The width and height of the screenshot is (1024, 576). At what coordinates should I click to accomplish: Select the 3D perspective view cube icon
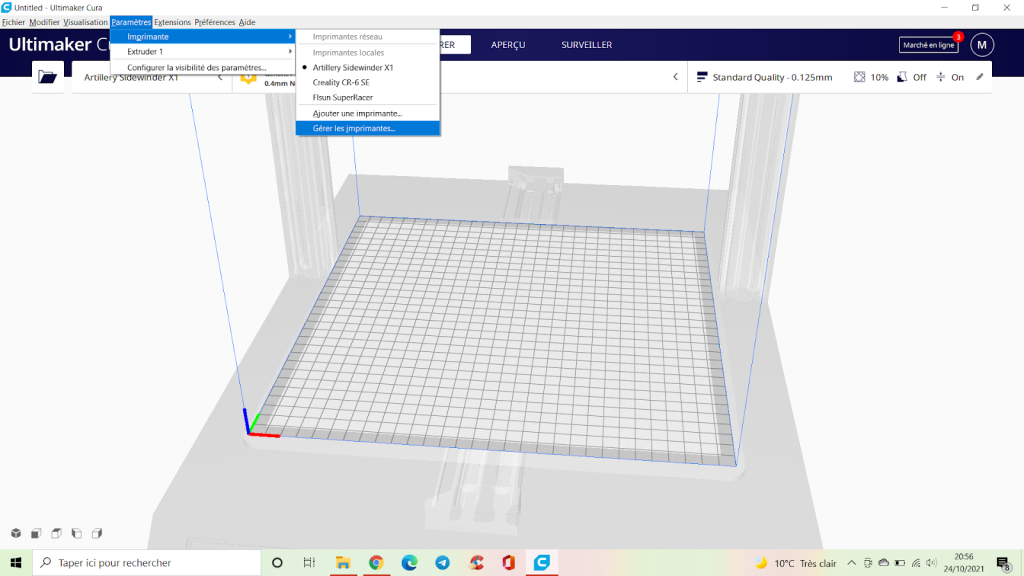(16, 534)
